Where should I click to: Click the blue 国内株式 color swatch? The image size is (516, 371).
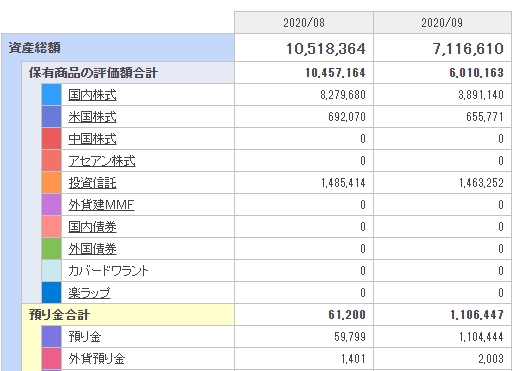click(x=52, y=95)
